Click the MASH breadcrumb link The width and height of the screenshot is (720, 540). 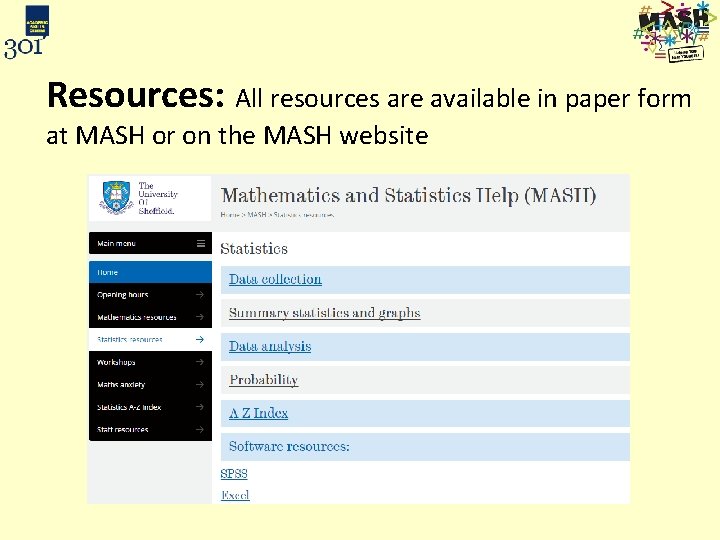point(257,214)
